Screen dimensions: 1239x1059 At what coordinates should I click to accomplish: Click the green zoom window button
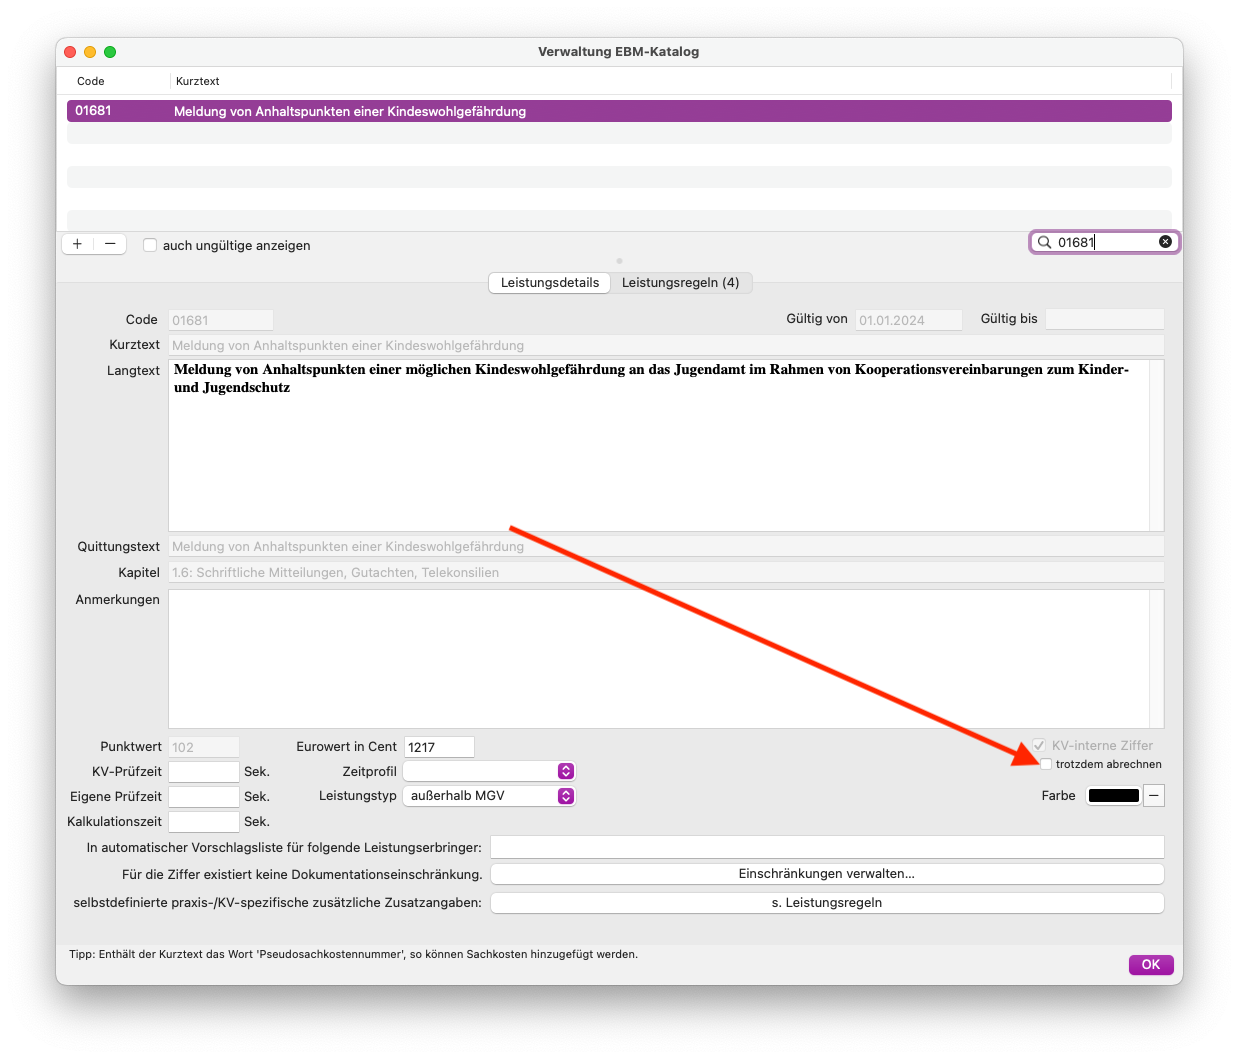110,52
